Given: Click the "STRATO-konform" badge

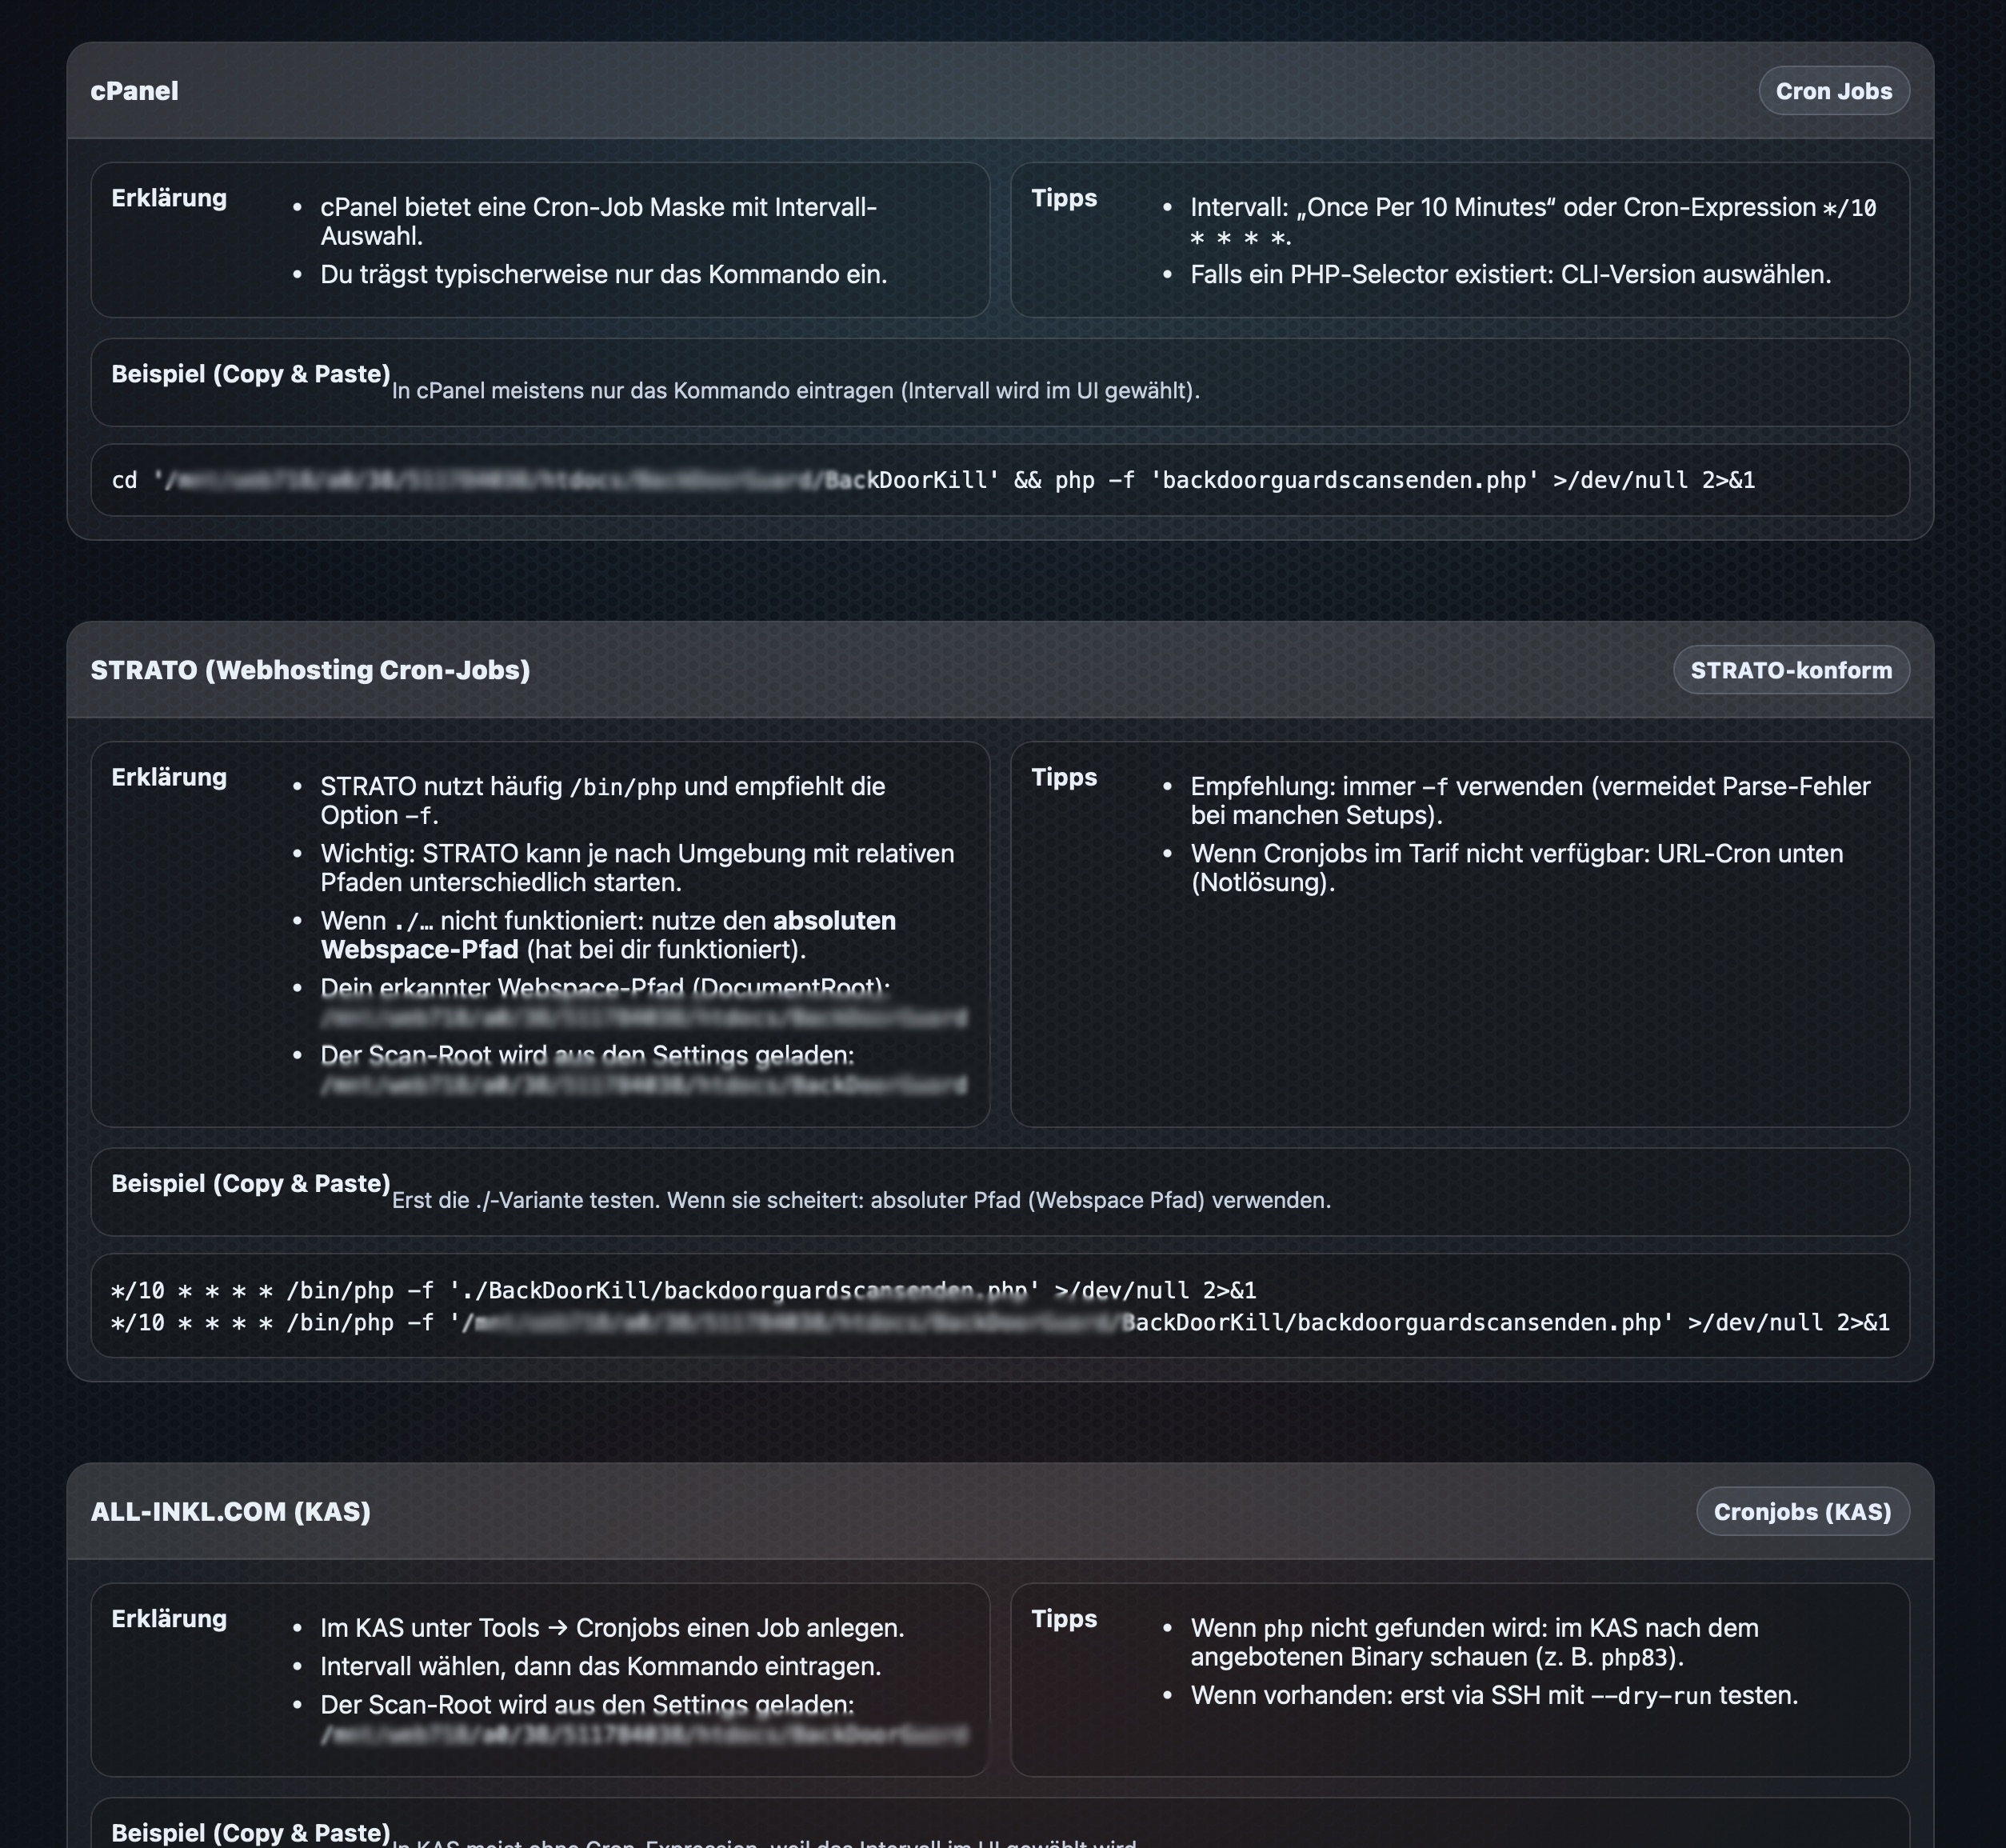Looking at the screenshot, I should (x=1790, y=670).
